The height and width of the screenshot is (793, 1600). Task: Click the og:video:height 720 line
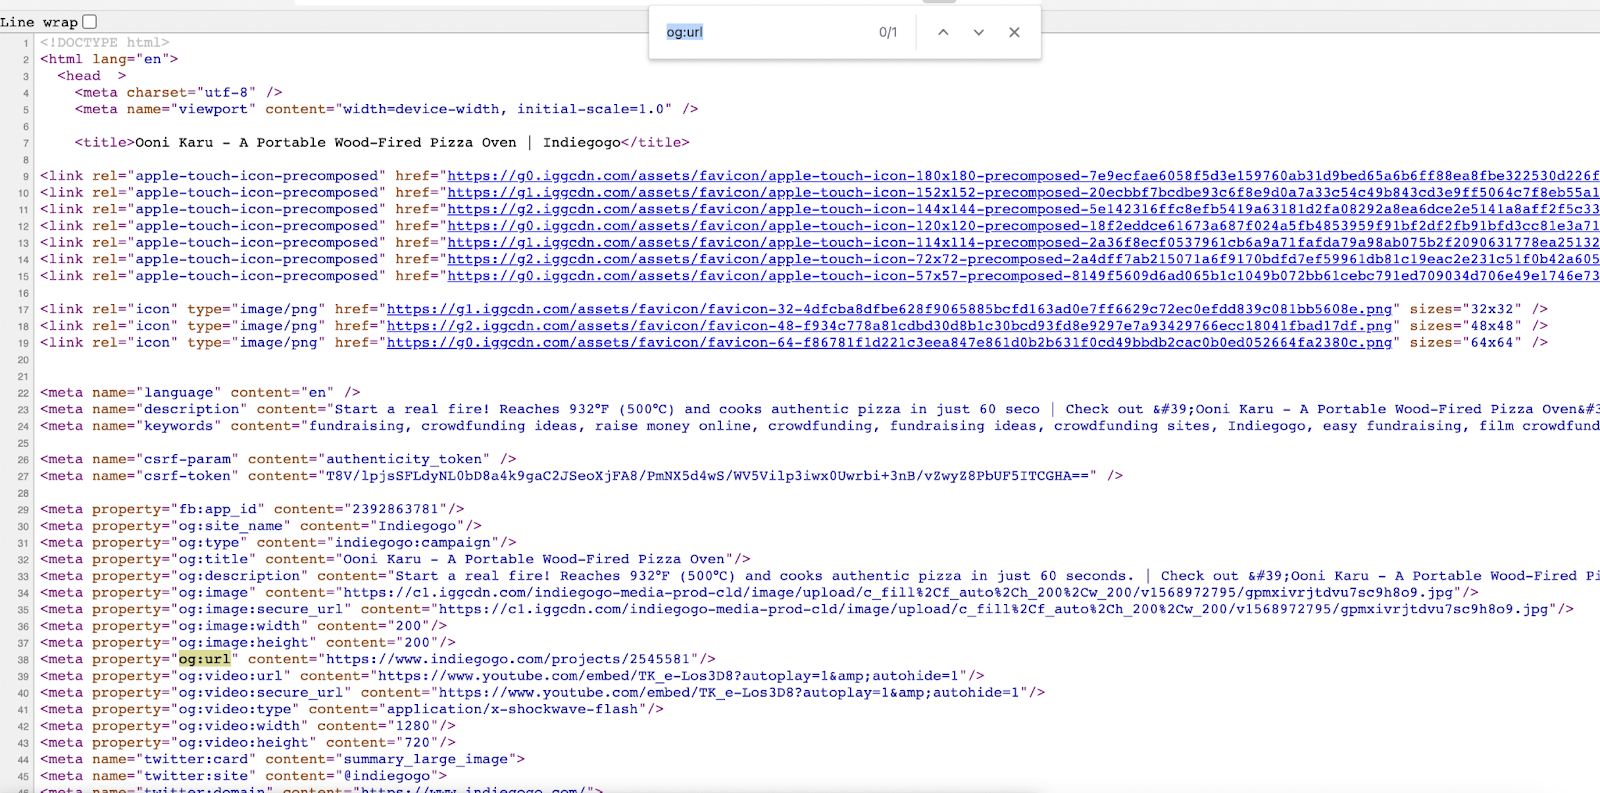pos(248,743)
